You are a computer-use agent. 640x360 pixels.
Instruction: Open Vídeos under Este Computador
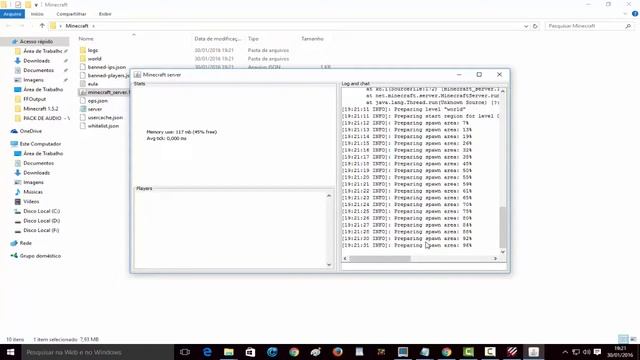[31, 202]
